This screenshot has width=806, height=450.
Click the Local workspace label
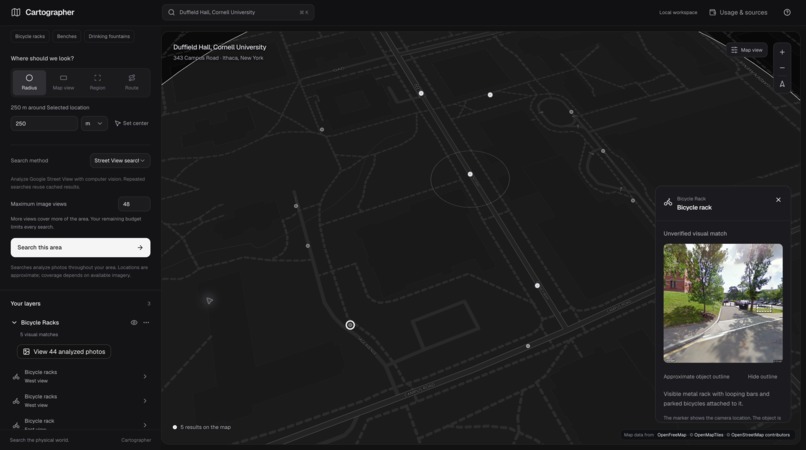[678, 12]
